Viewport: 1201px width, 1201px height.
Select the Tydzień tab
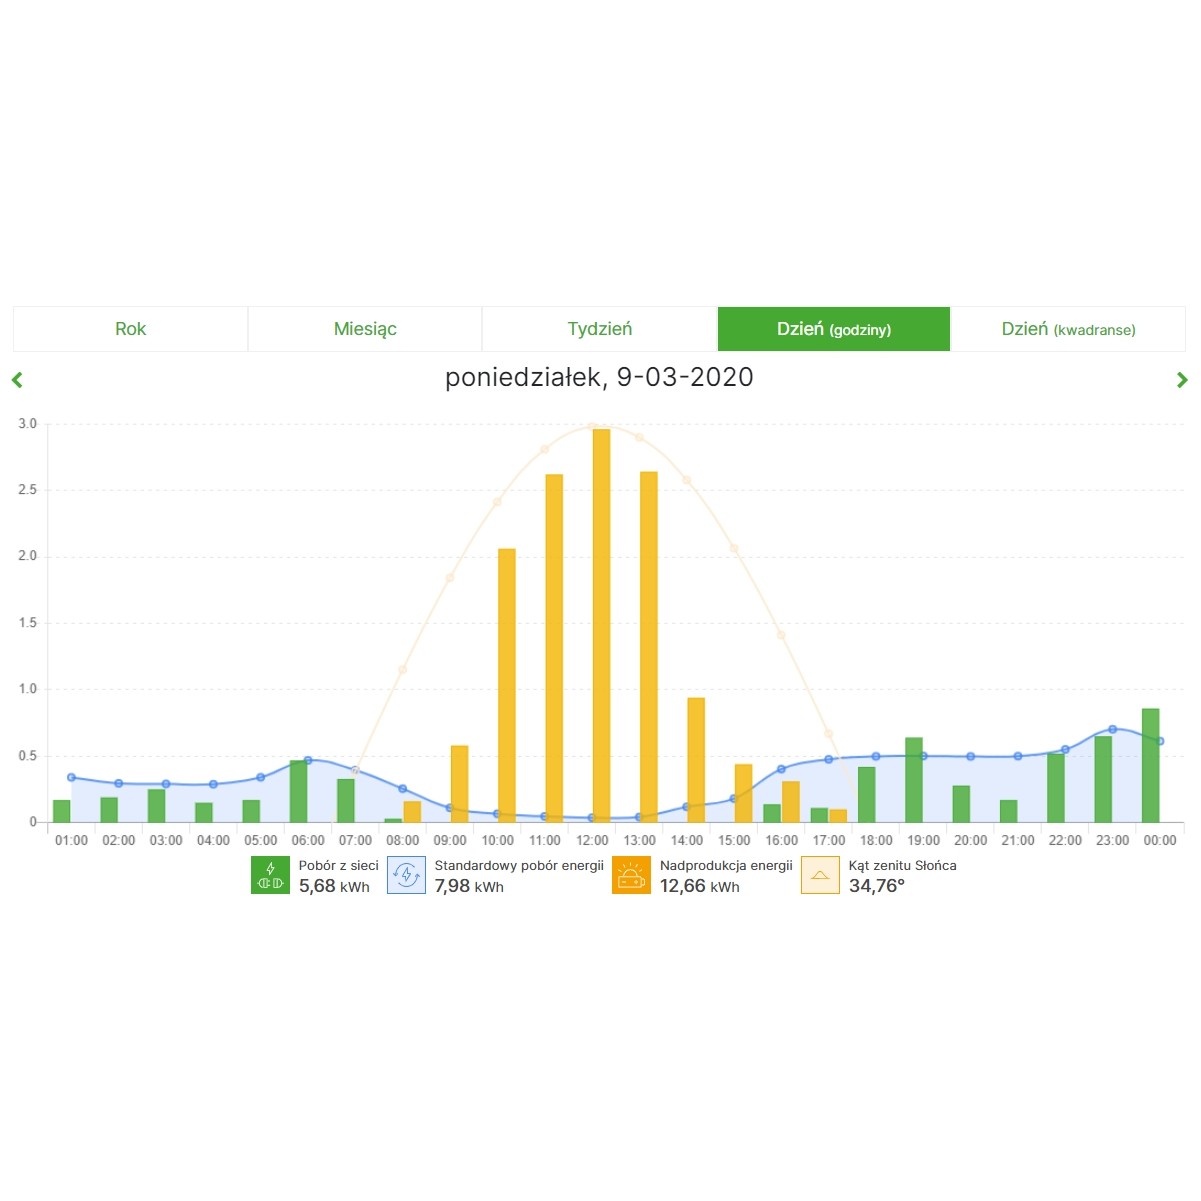coord(600,329)
